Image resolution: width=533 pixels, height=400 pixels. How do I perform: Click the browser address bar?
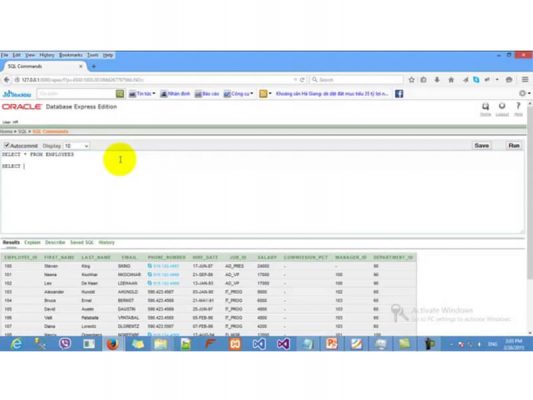tap(153, 80)
